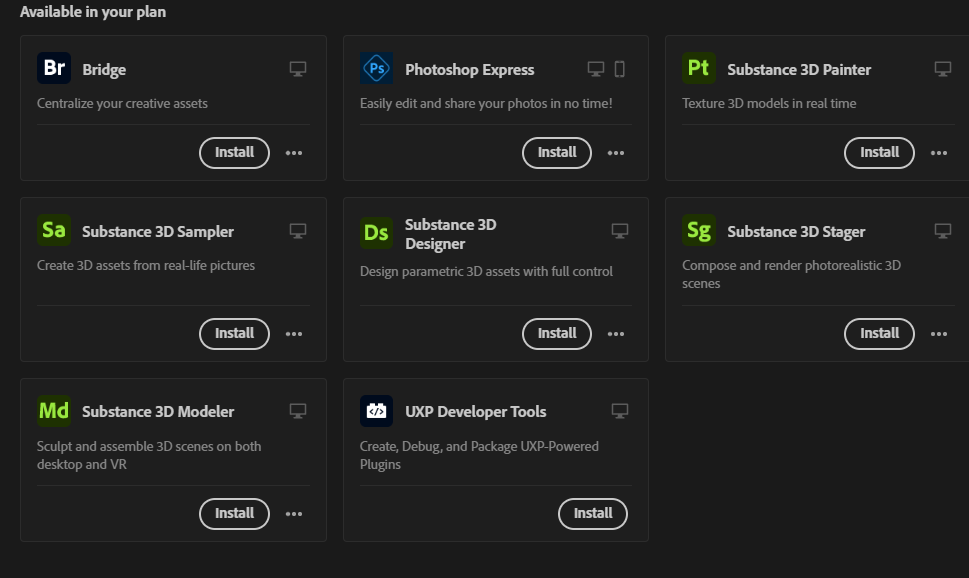Click the "Substance 3D Painter" title
This screenshot has width=969, height=578.
pyautogui.click(x=799, y=70)
